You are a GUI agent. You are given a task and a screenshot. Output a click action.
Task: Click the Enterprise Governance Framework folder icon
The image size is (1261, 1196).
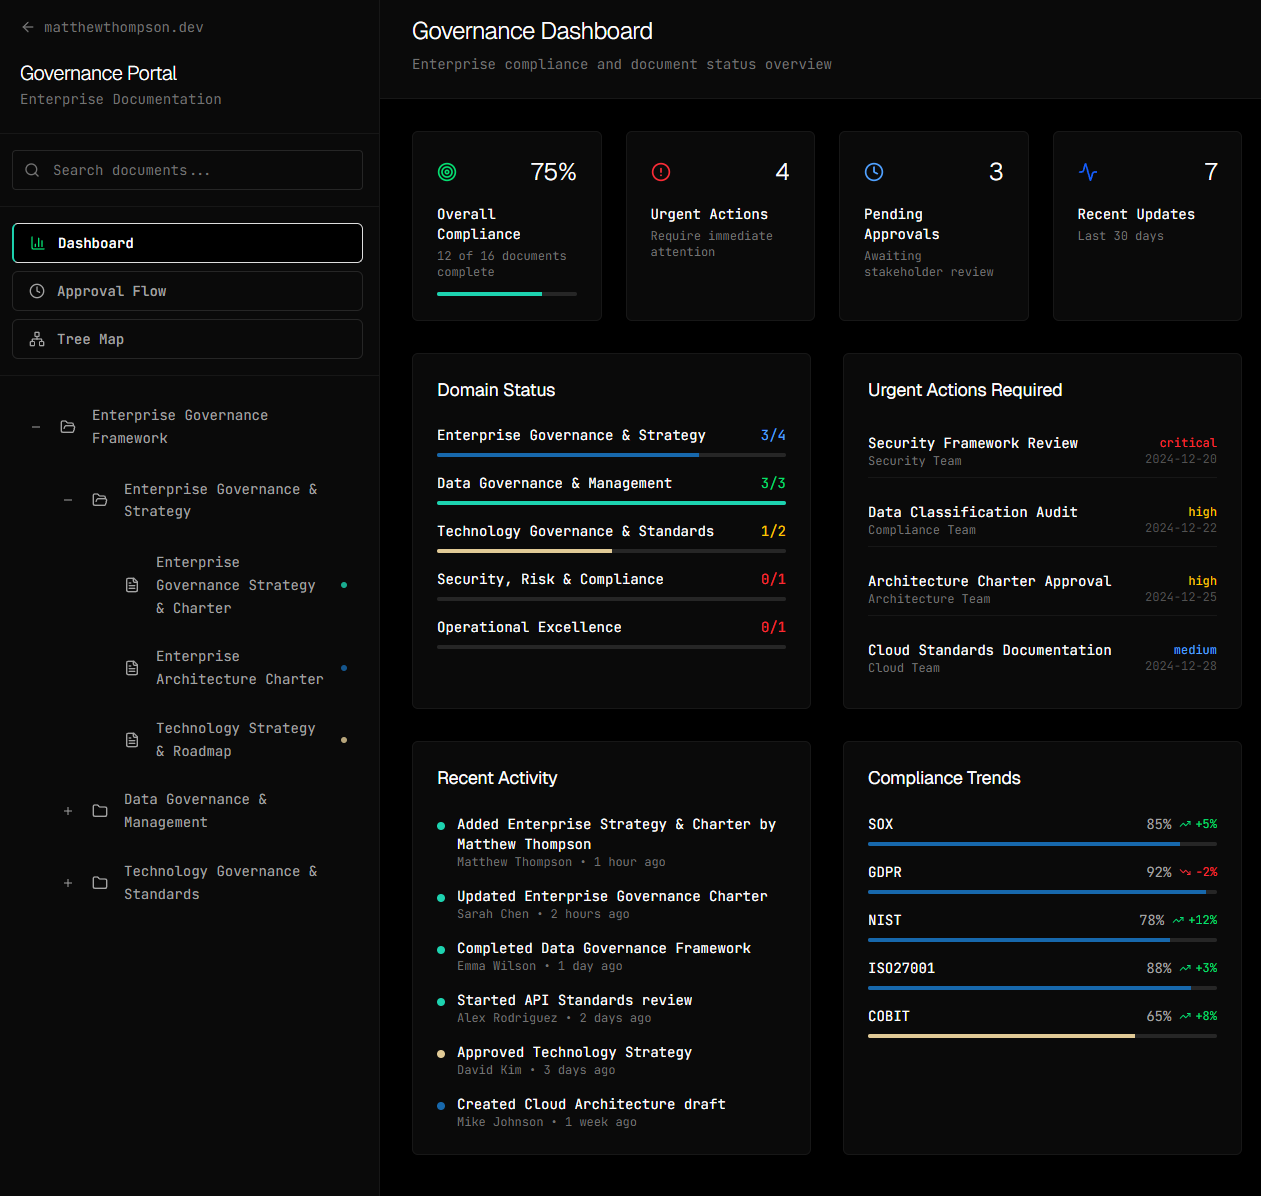68,427
